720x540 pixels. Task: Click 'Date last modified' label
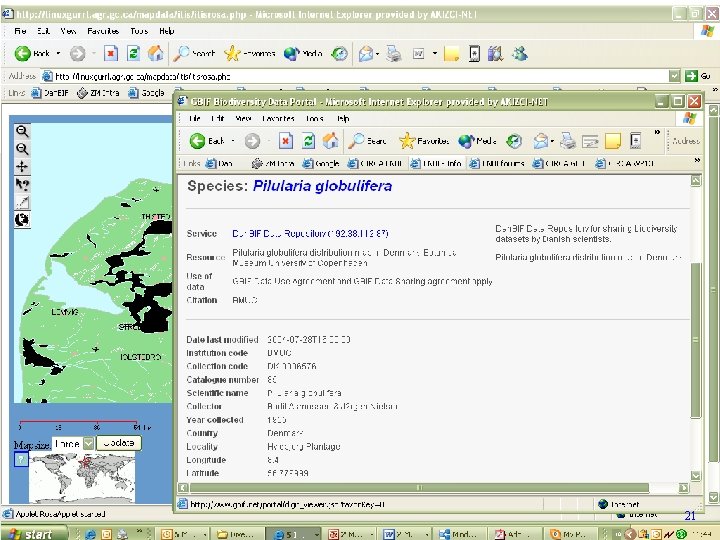click(222, 339)
